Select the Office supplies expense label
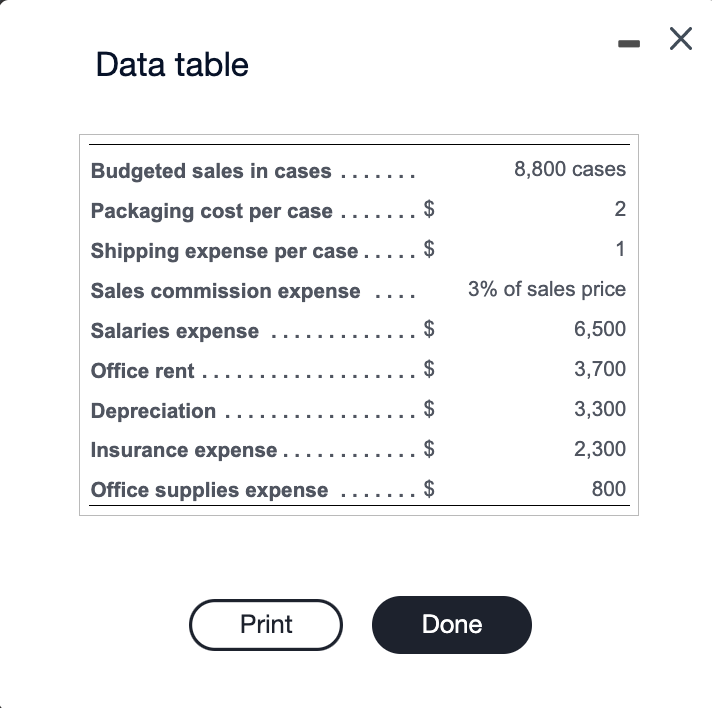 point(209,490)
